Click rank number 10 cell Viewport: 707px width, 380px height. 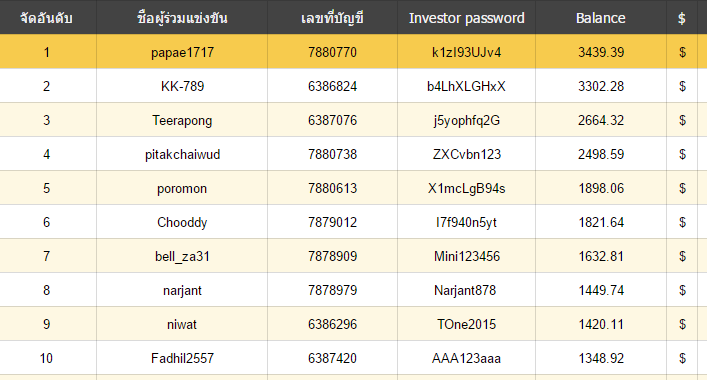(x=46, y=358)
